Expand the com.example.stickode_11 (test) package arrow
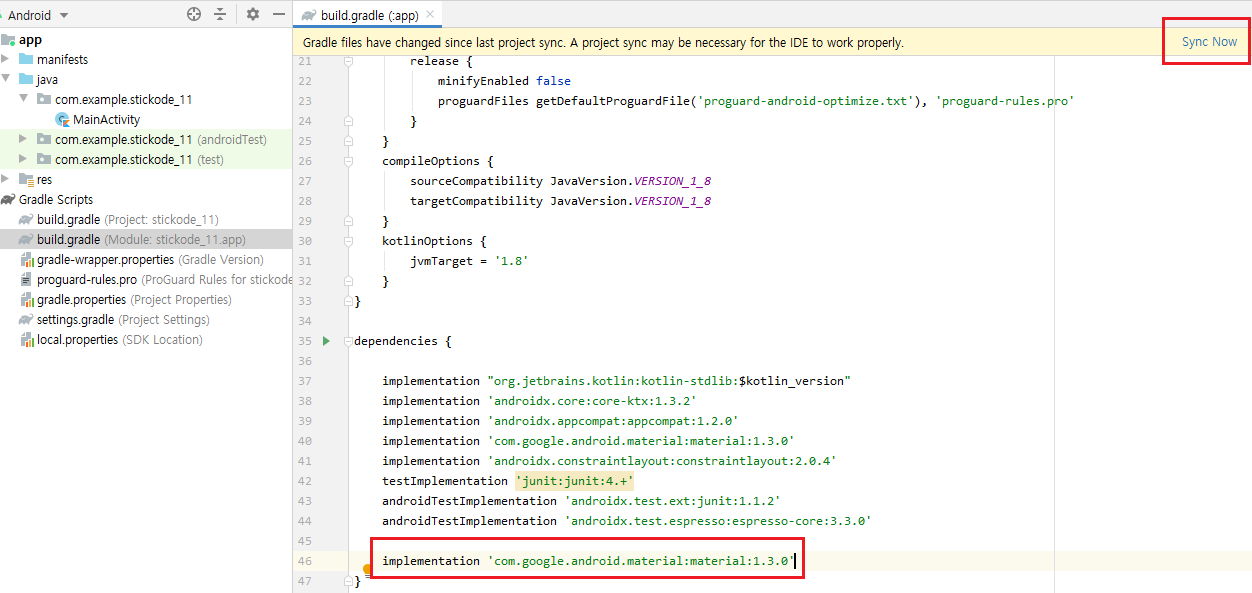 (23, 160)
